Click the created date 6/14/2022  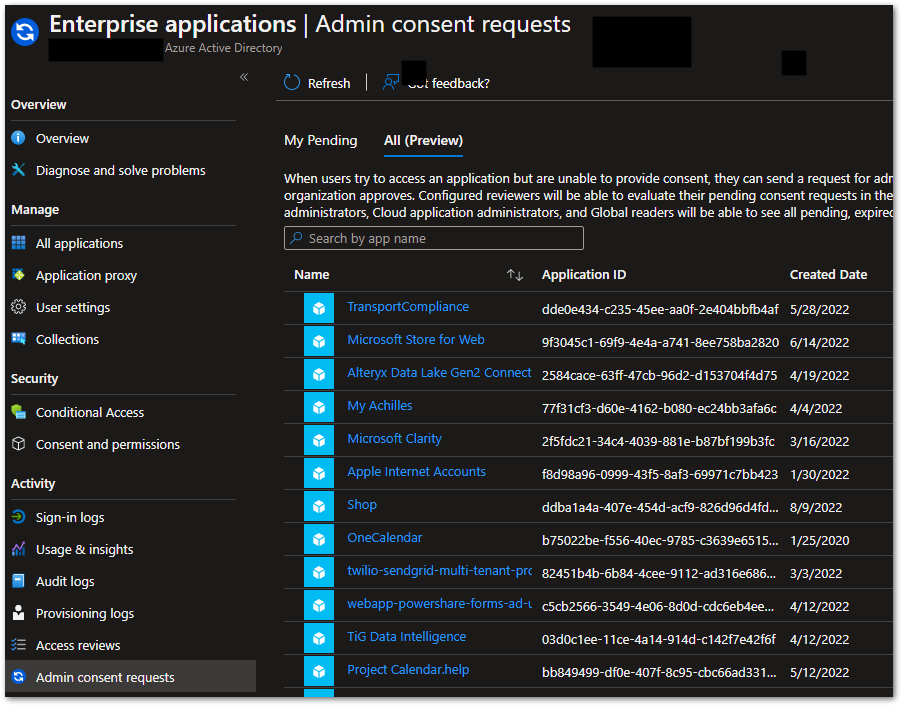819,342
